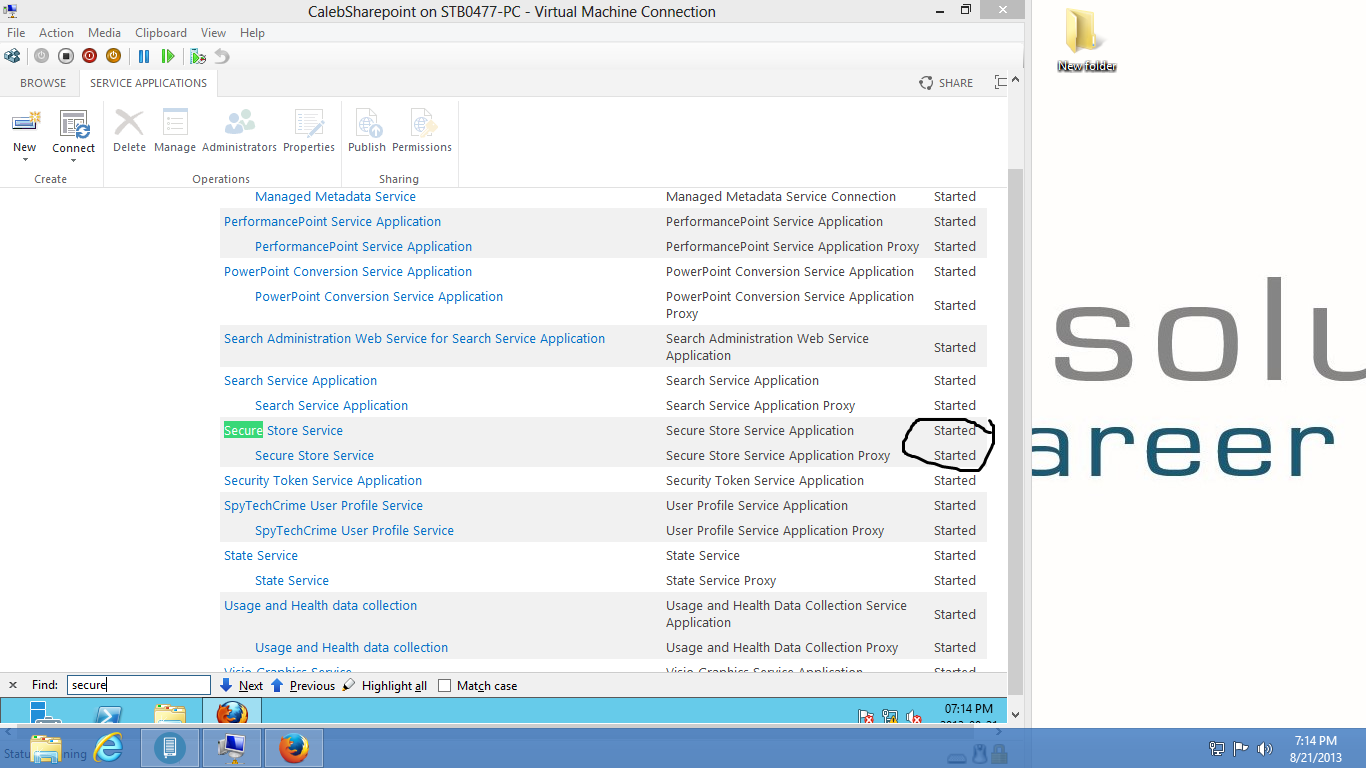Toggle the Match case checkbox
The width and height of the screenshot is (1366, 768).
pos(445,685)
